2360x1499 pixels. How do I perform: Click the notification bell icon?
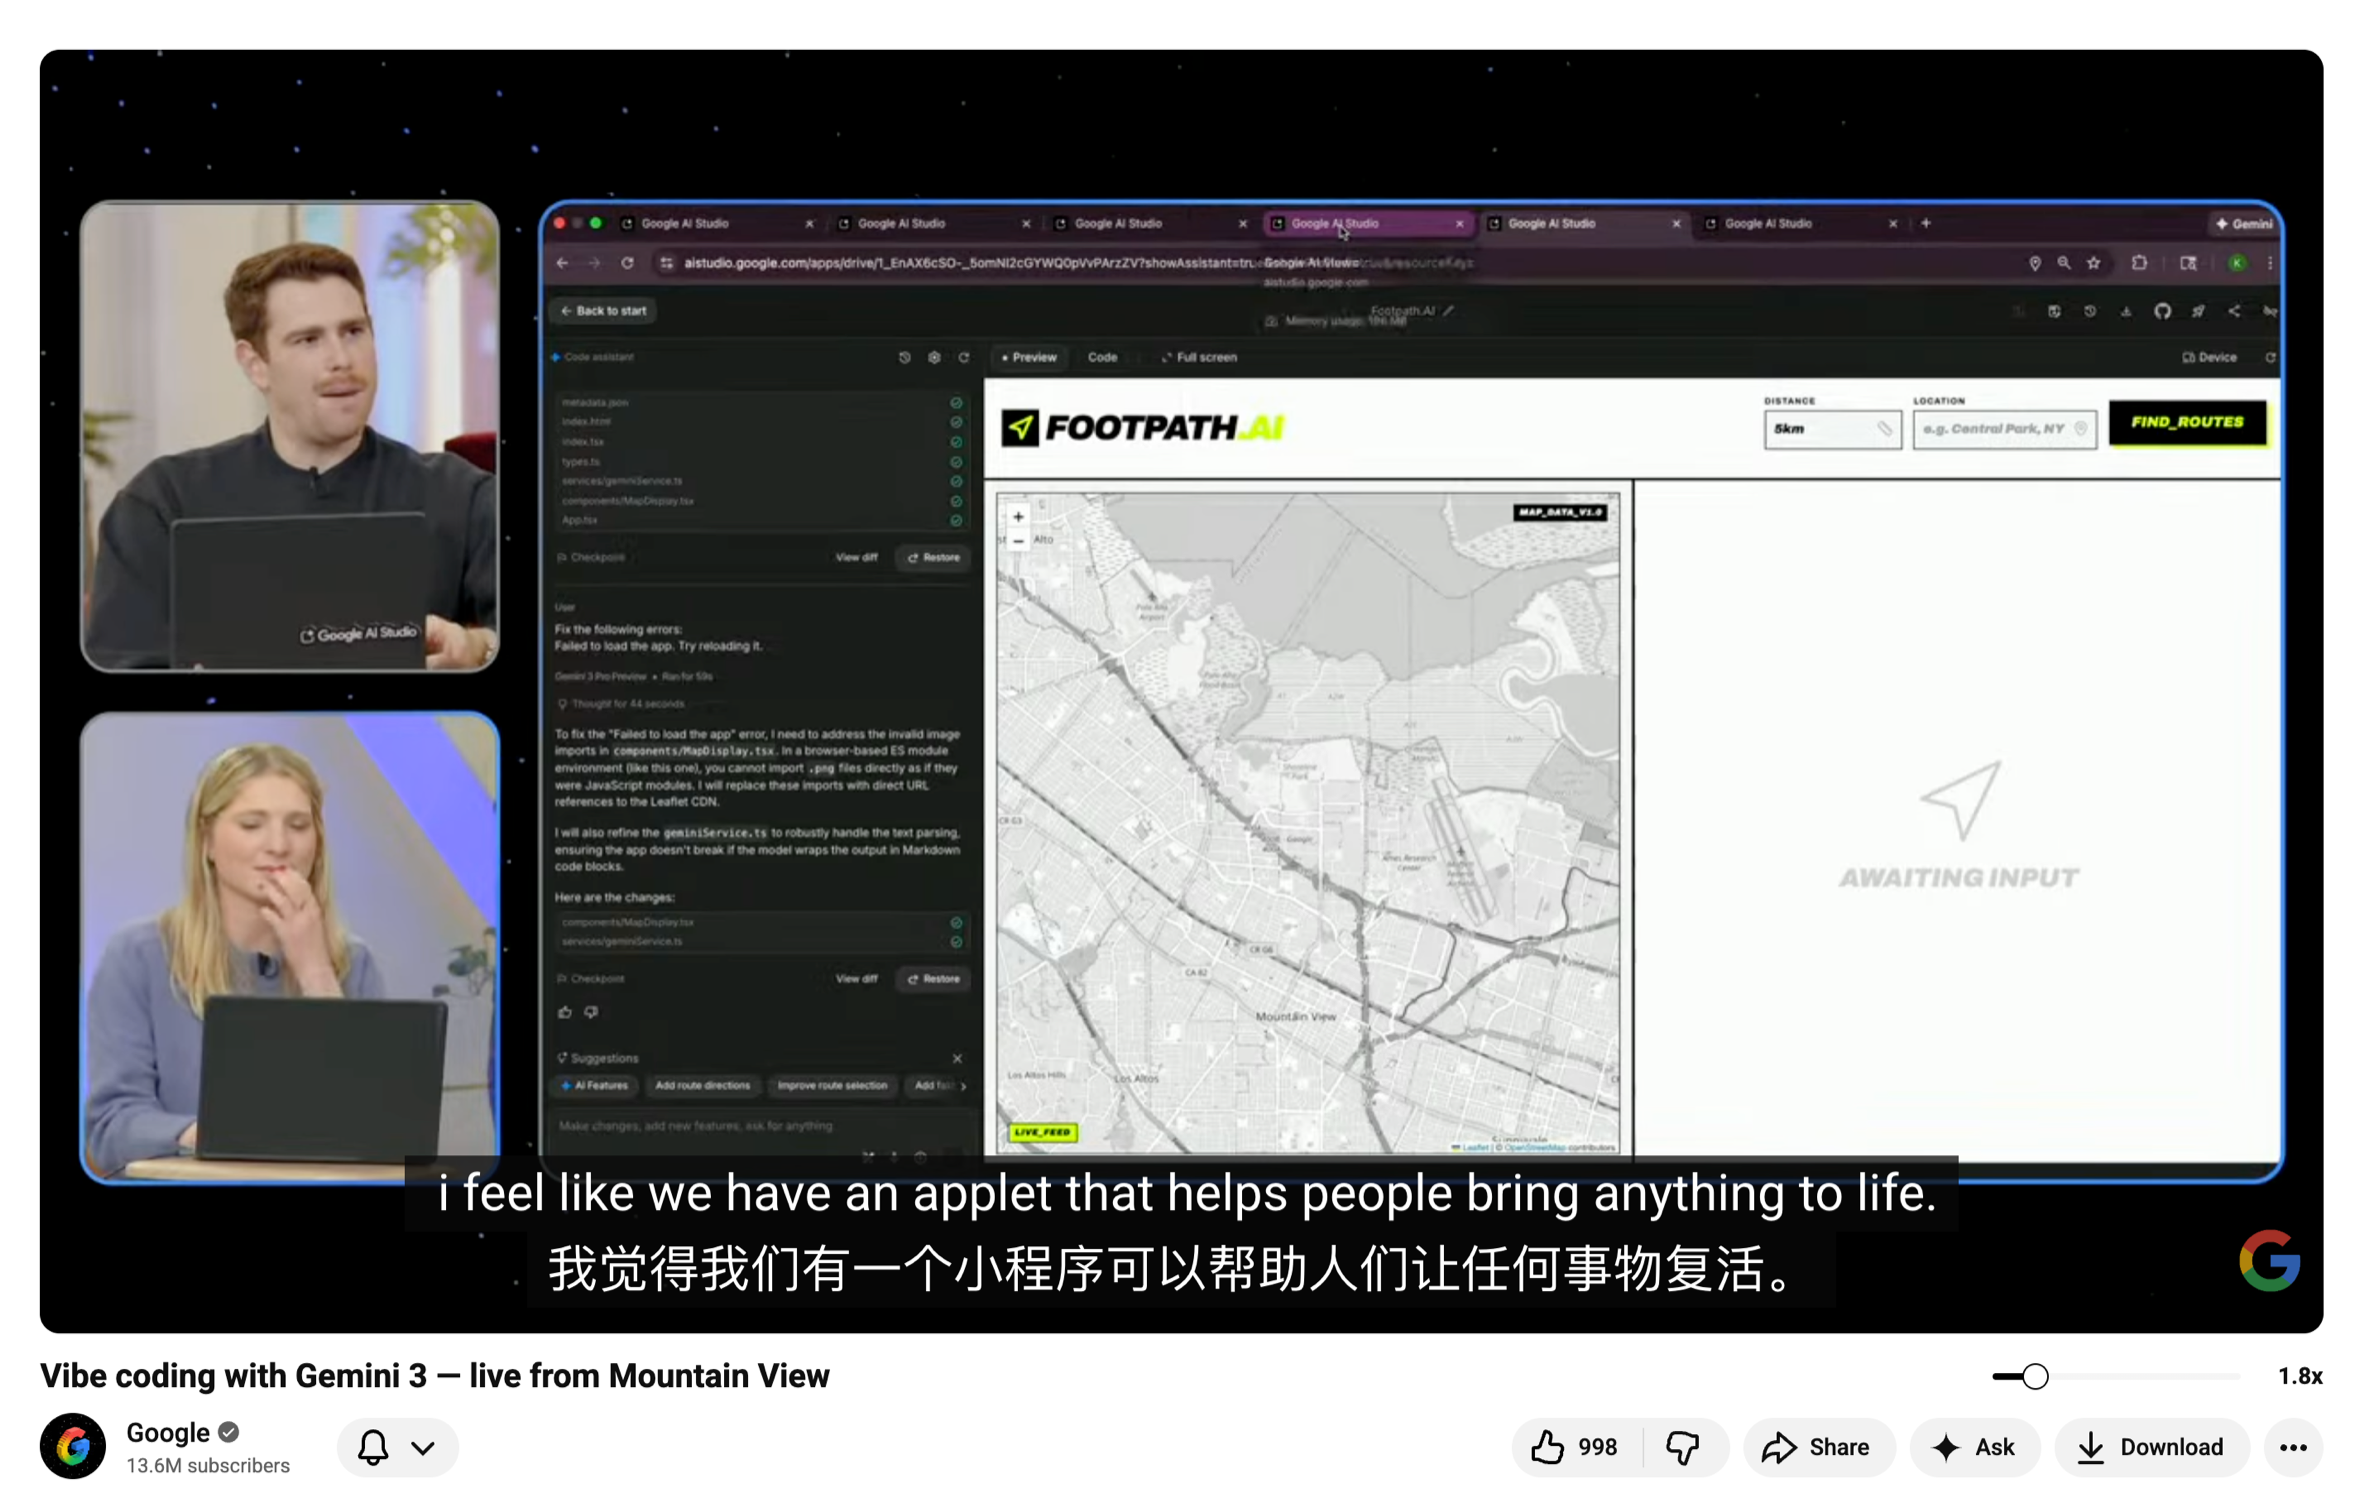pos(373,1447)
